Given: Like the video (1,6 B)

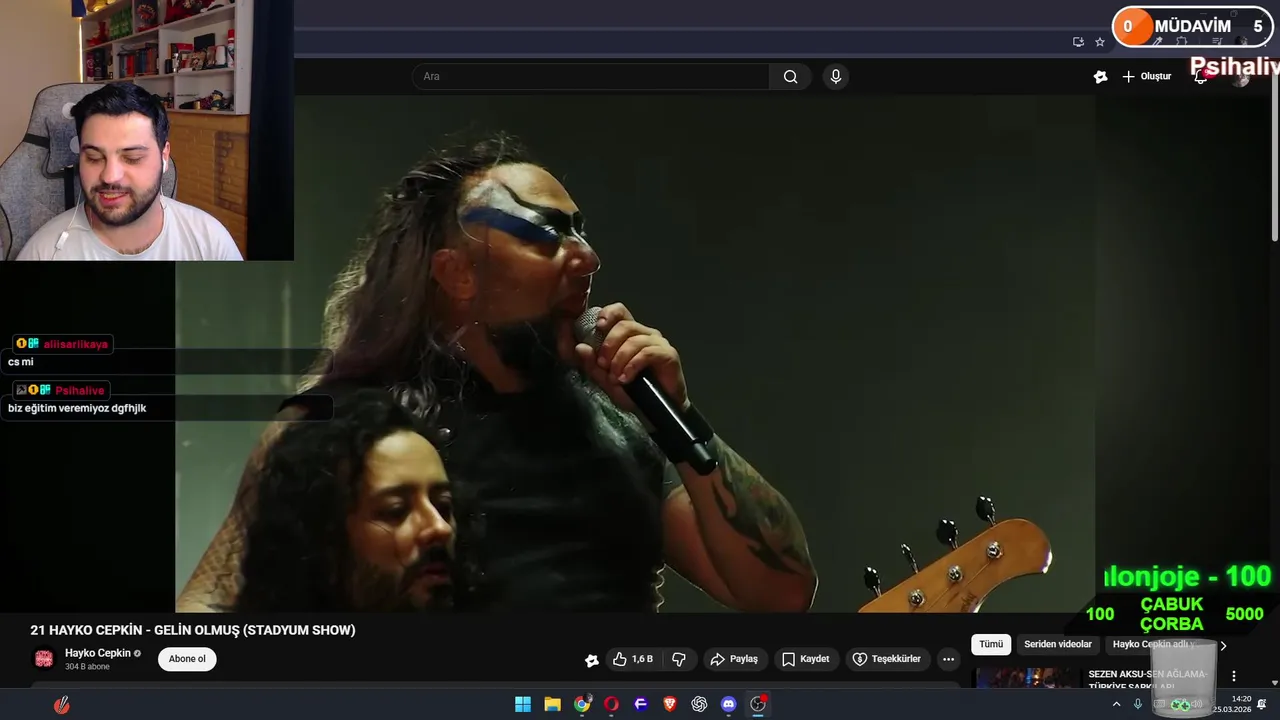Looking at the screenshot, I should click(633, 659).
